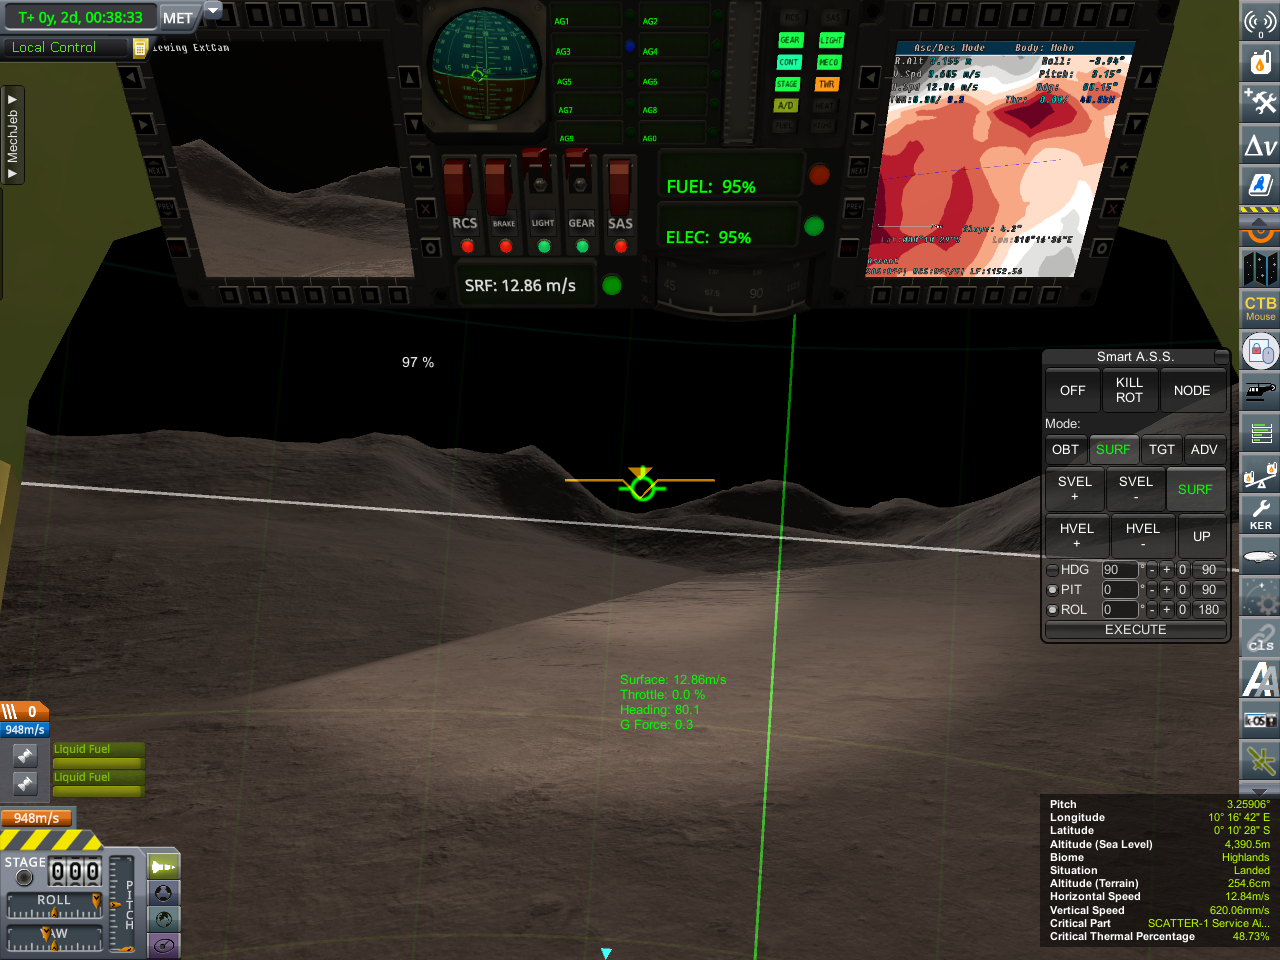Open the fuel canister resource panel icon

[x=1260, y=61]
